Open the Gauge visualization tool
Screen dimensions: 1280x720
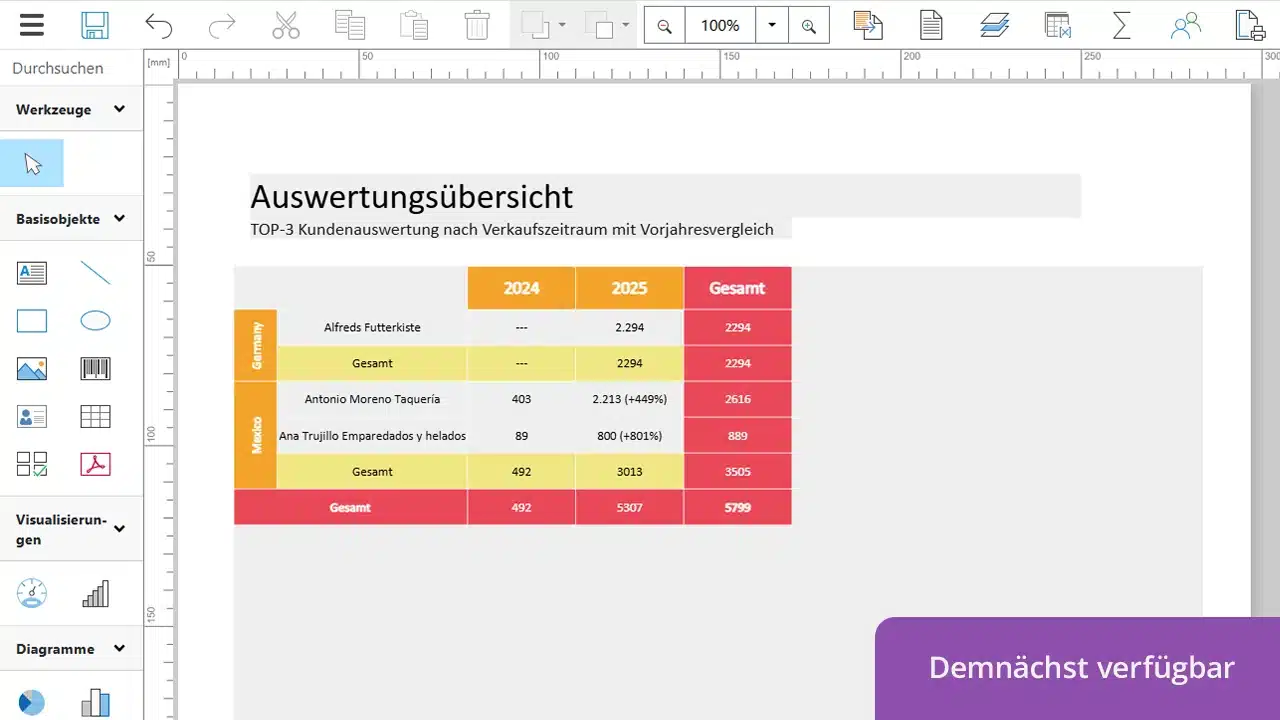coord(31,593)
